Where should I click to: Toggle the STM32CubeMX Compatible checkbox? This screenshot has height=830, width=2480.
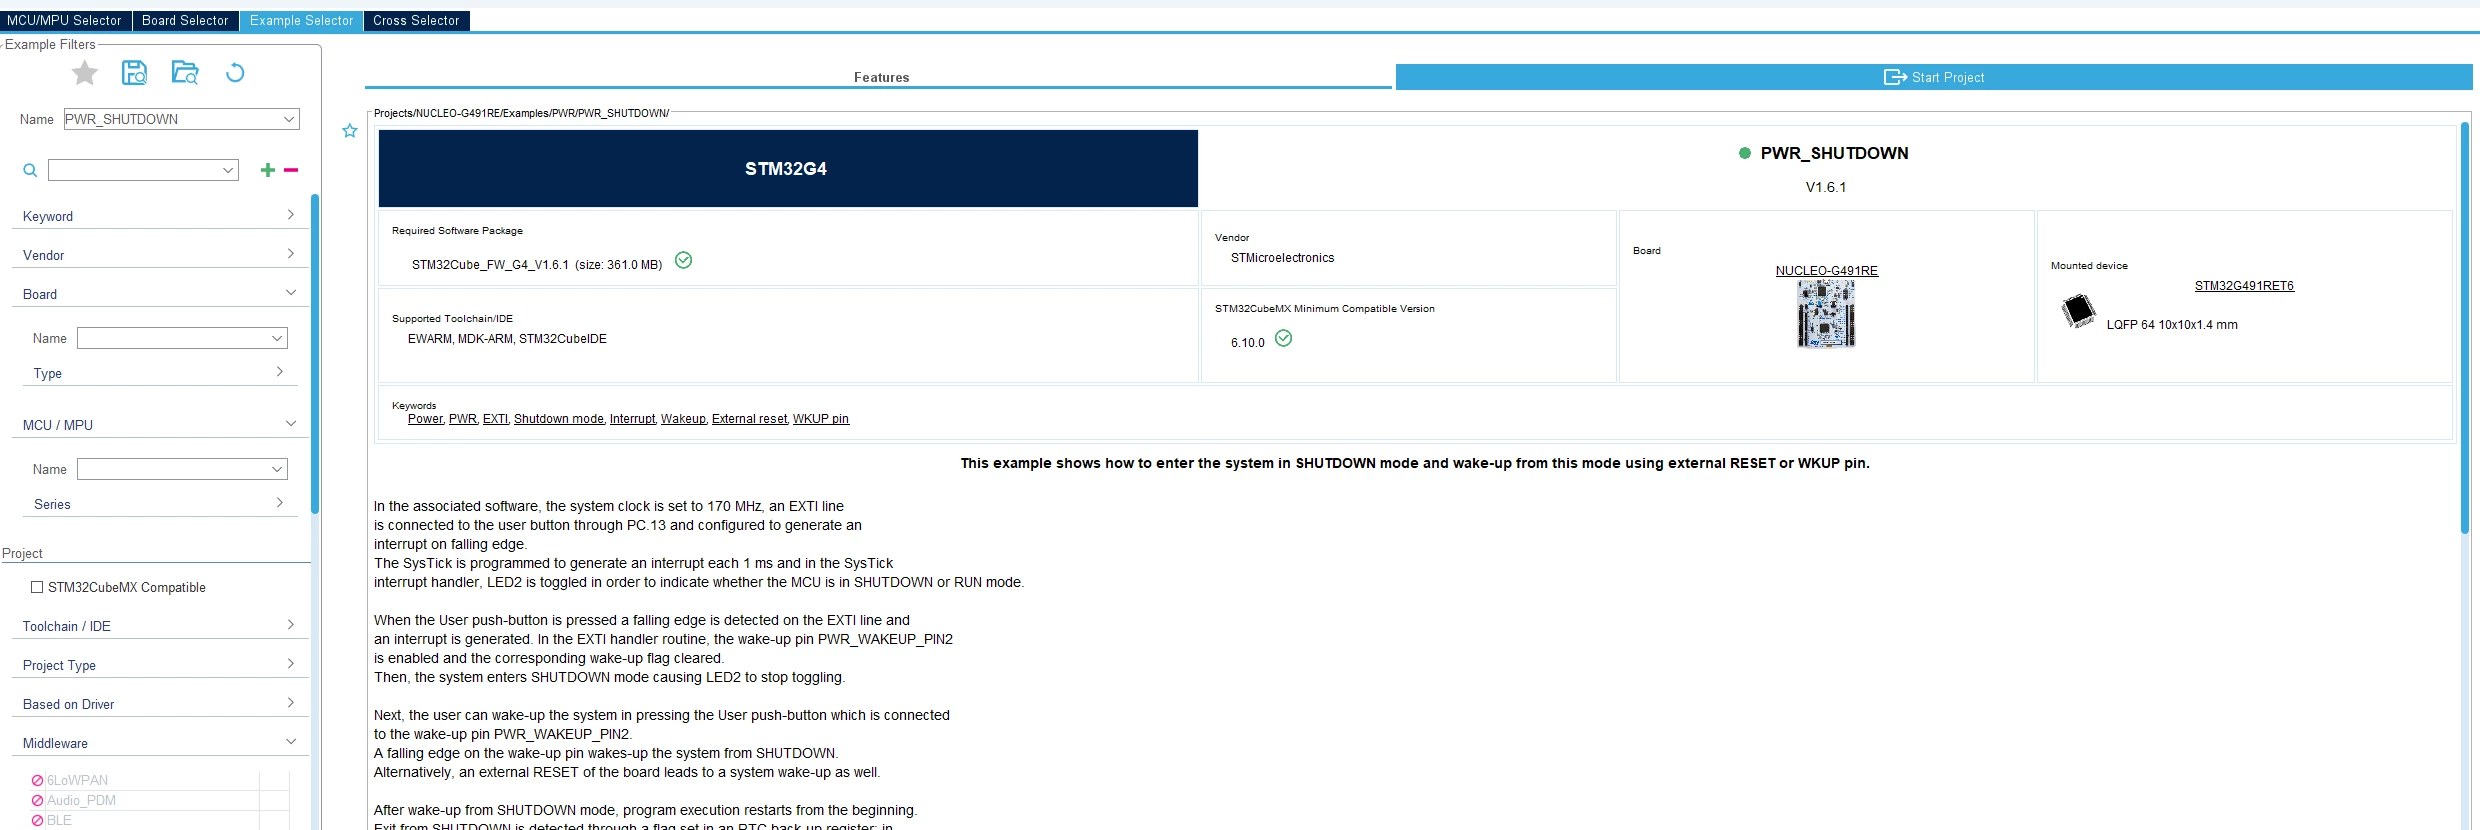(x=37, y=587)
